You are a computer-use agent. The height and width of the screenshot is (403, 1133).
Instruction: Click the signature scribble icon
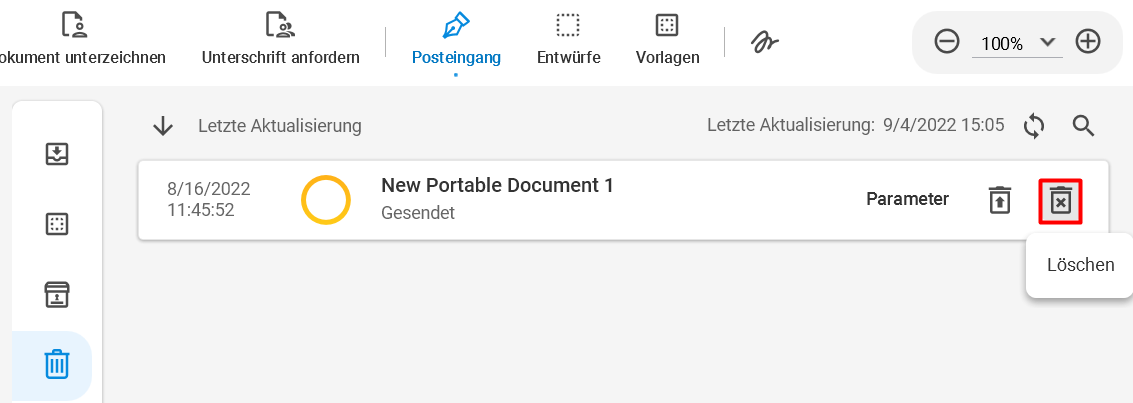click(x=764, y=42)
